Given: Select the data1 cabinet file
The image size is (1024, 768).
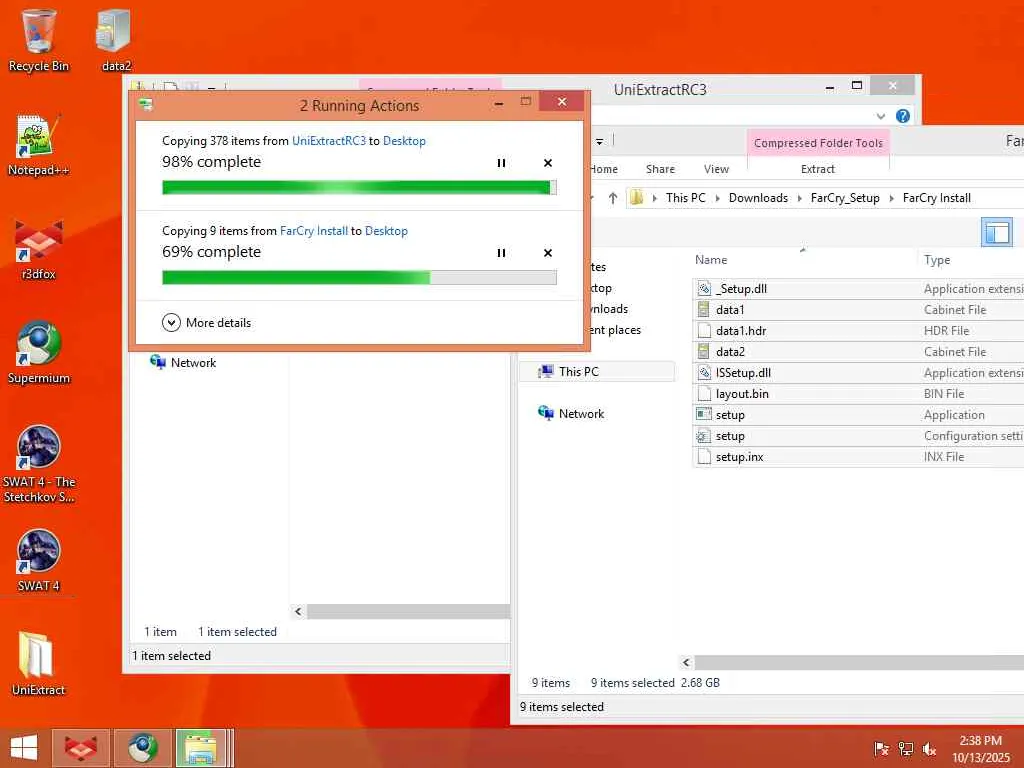Looking at the screenshot, I should click(858, 310).
